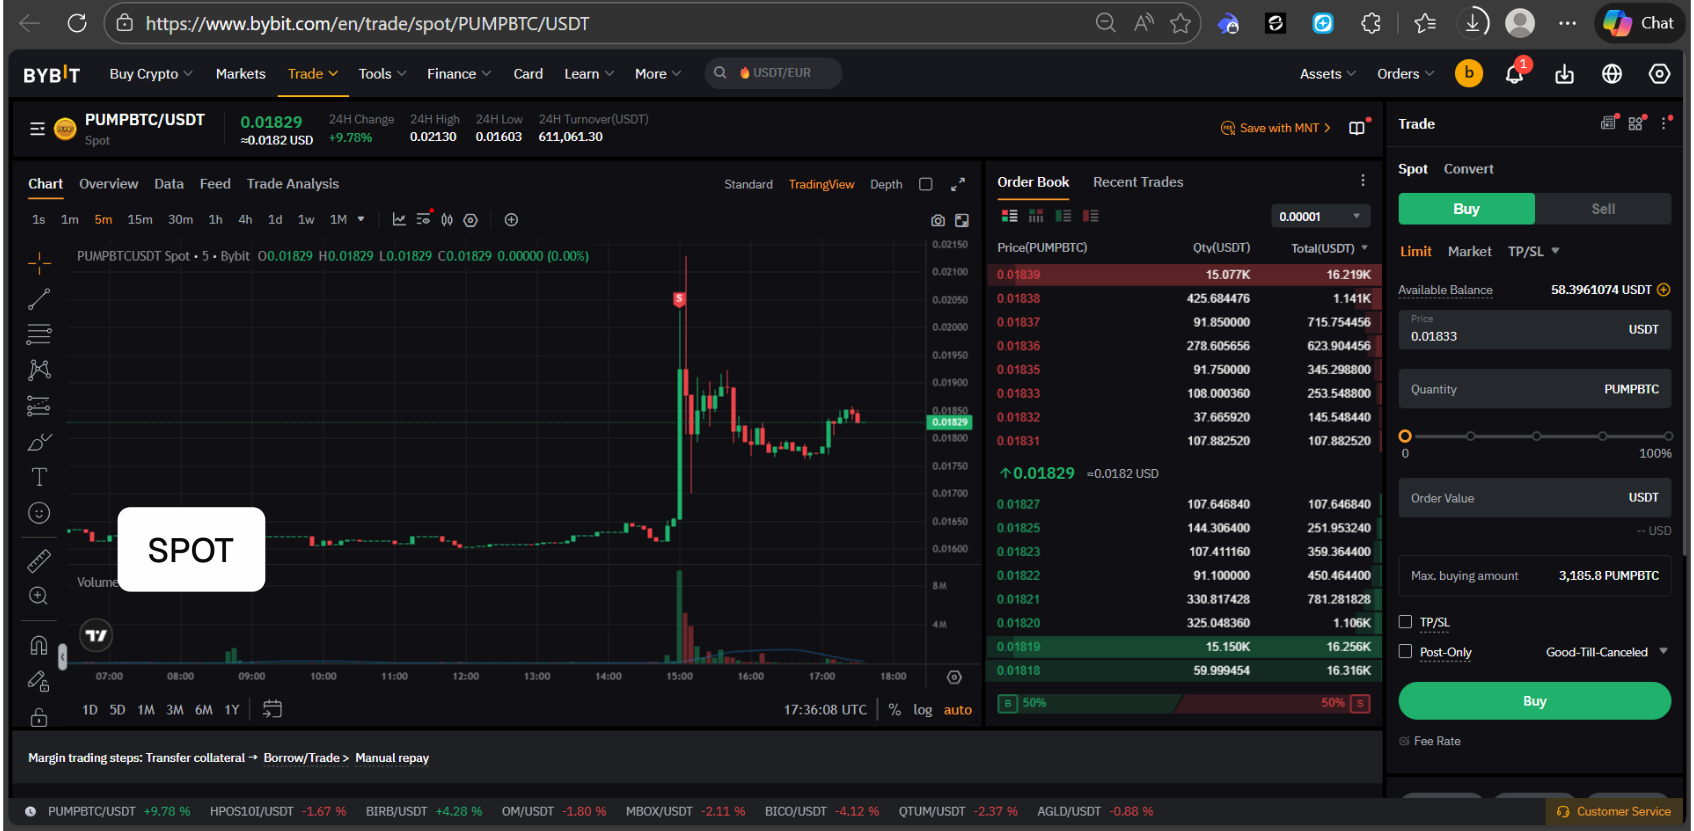Select the crosshair cursor tool
The height and width of the screenshot is (831, 1694).
click(39, 263)
